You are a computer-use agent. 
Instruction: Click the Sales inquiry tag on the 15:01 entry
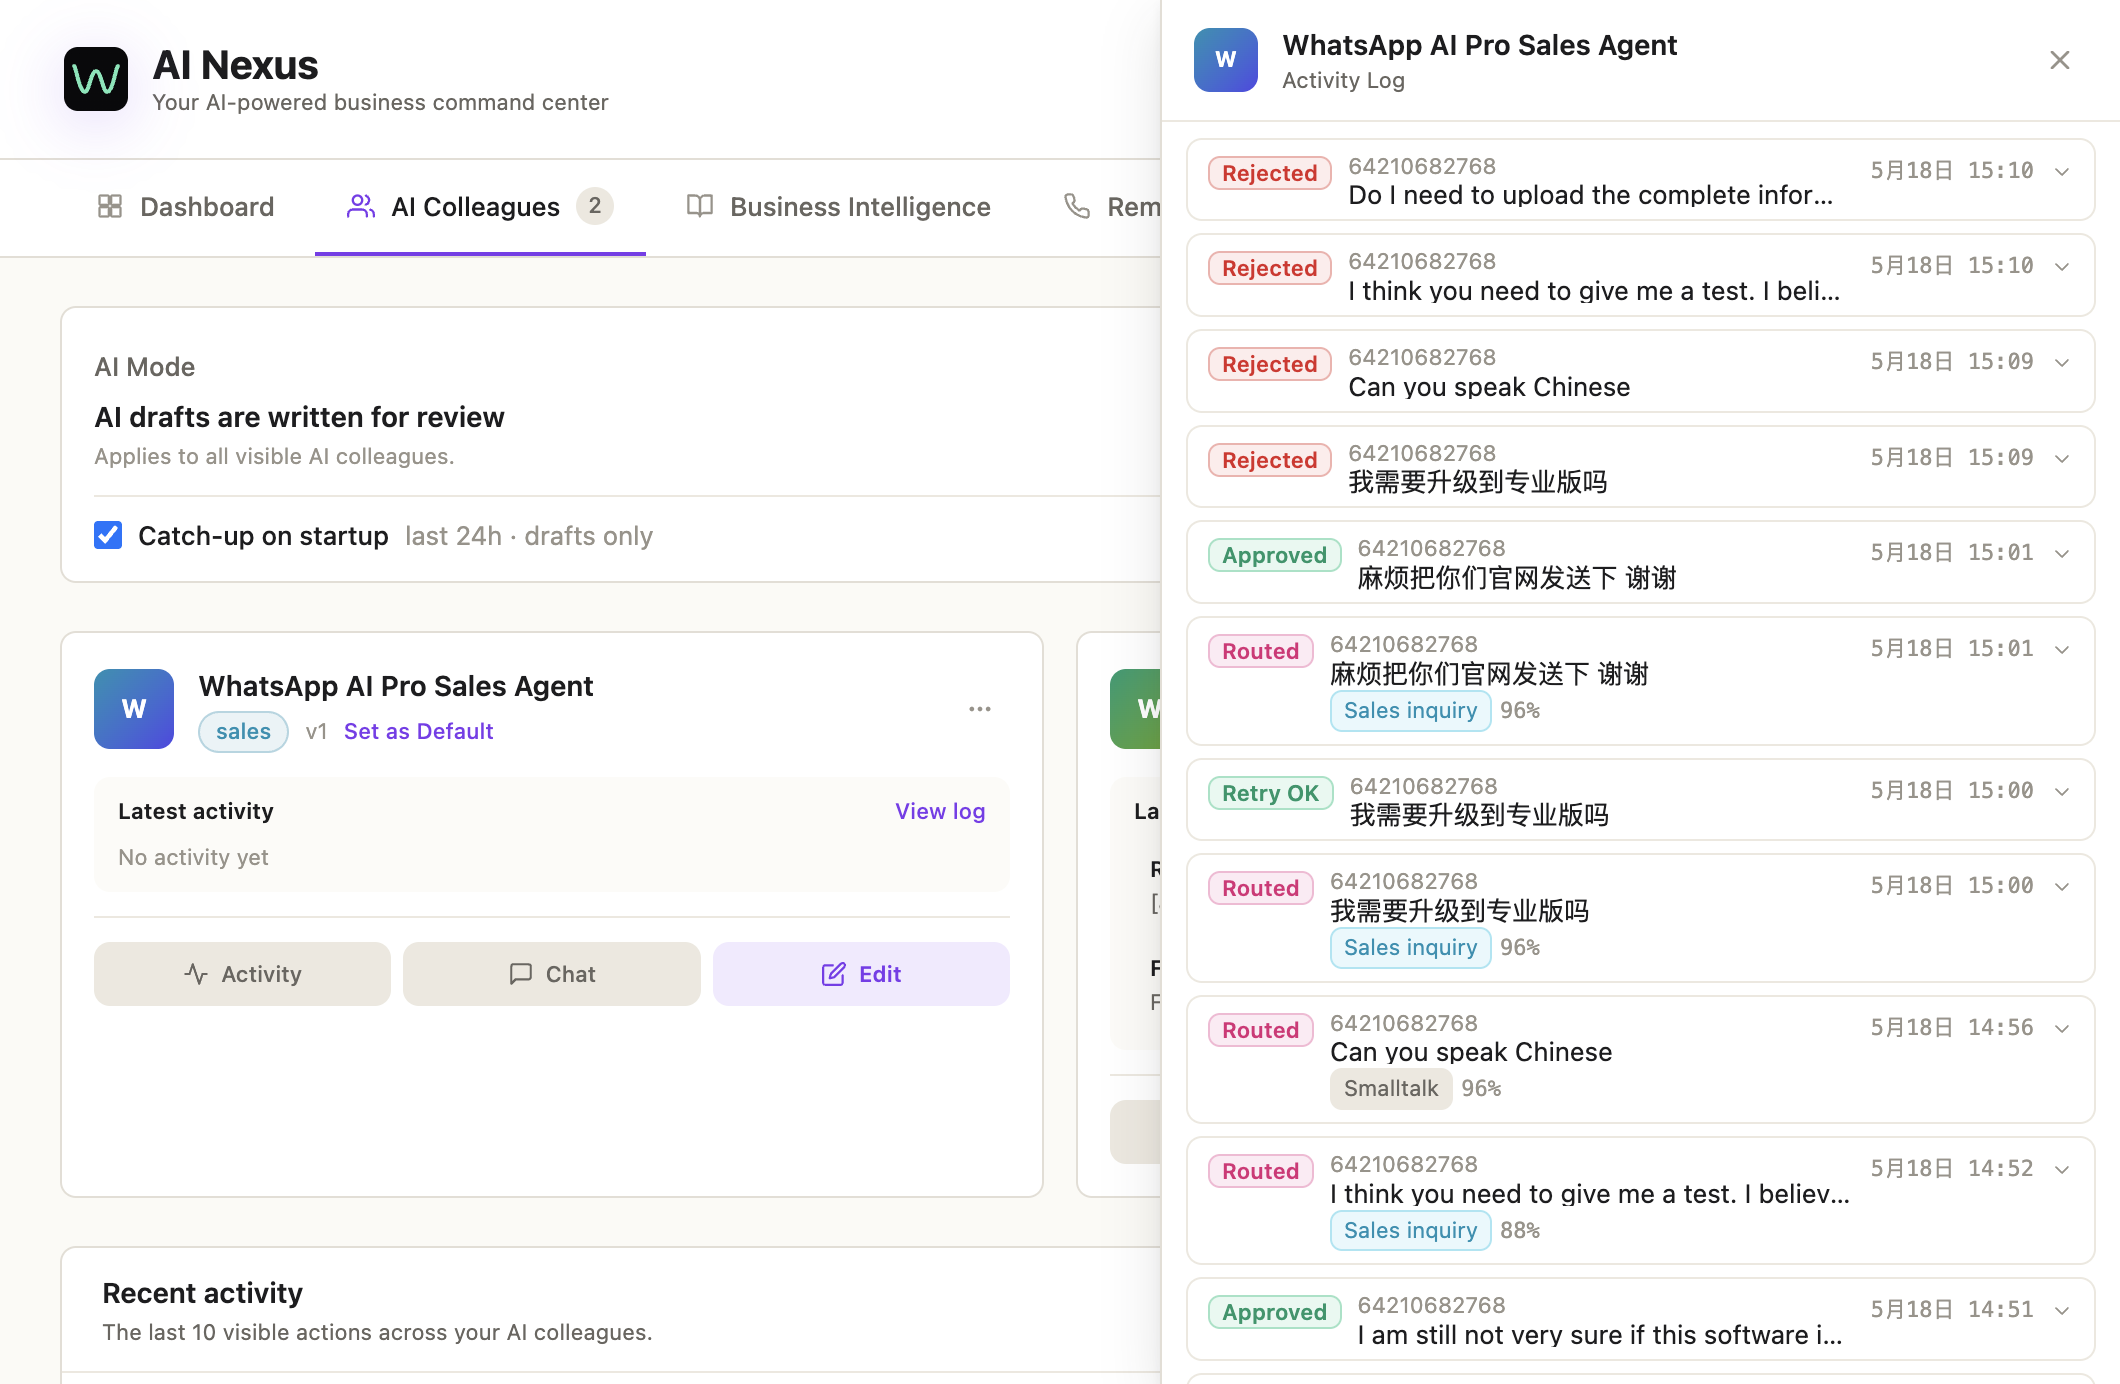pyautogui.click(x=1410, y=710)
